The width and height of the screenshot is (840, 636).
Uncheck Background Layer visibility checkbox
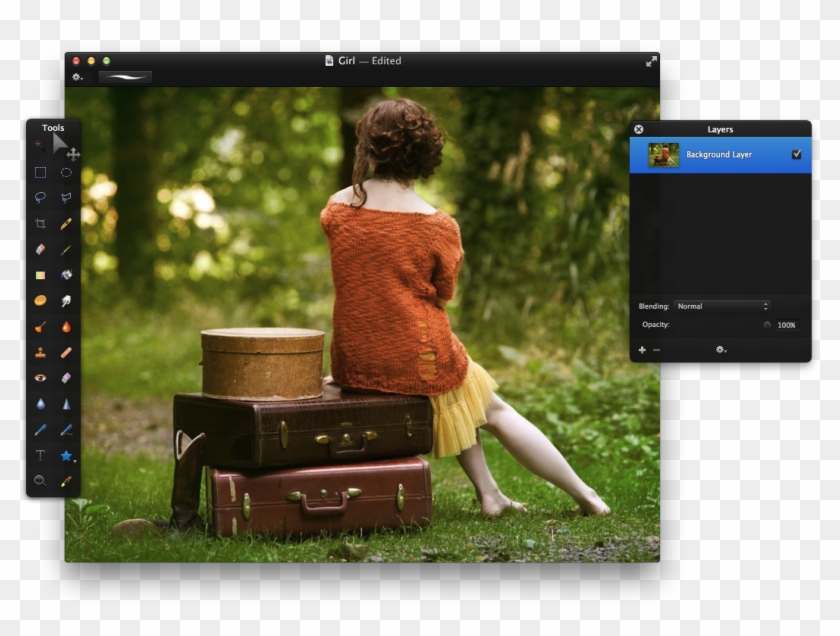tap(796, 155)
